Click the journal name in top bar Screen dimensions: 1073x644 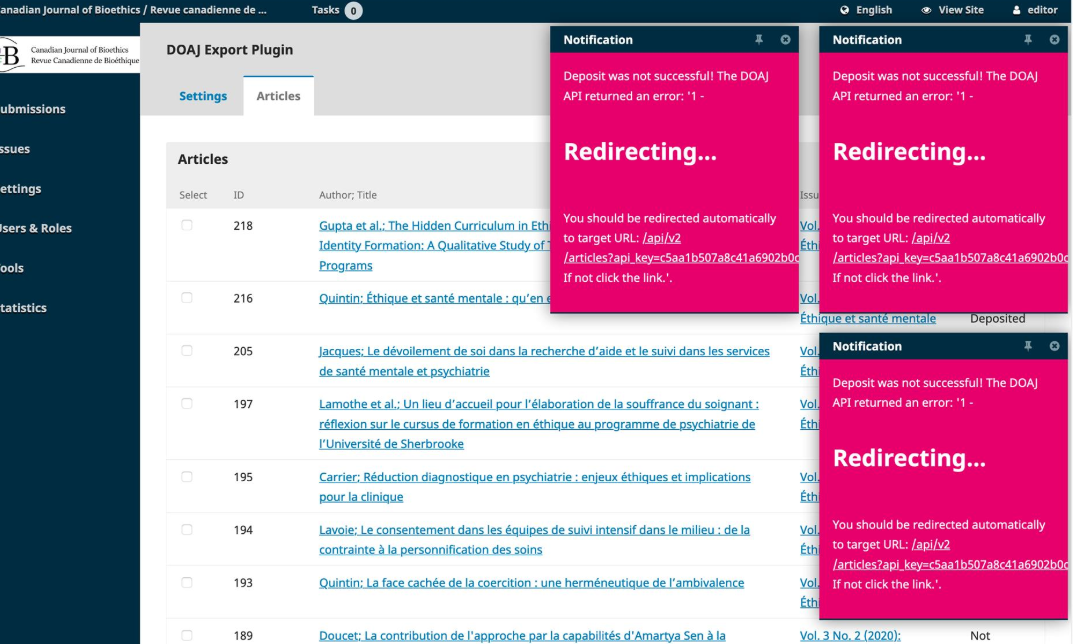point(133,10)
